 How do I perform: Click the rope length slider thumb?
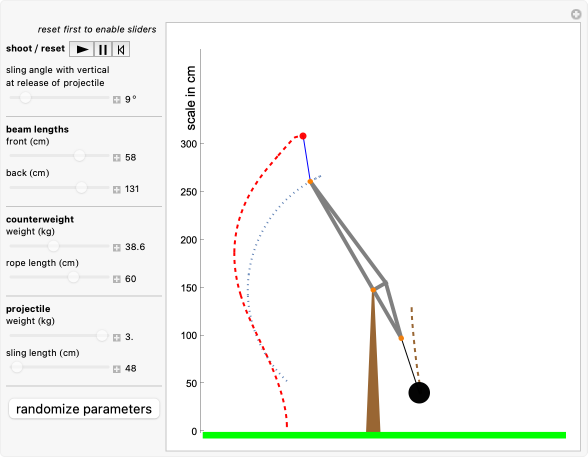[x=73, y=277]
